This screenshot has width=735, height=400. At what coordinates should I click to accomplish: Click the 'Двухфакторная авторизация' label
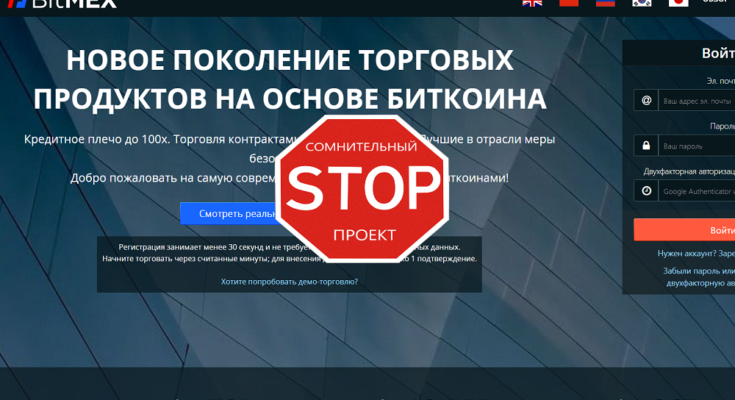[689, 172]
